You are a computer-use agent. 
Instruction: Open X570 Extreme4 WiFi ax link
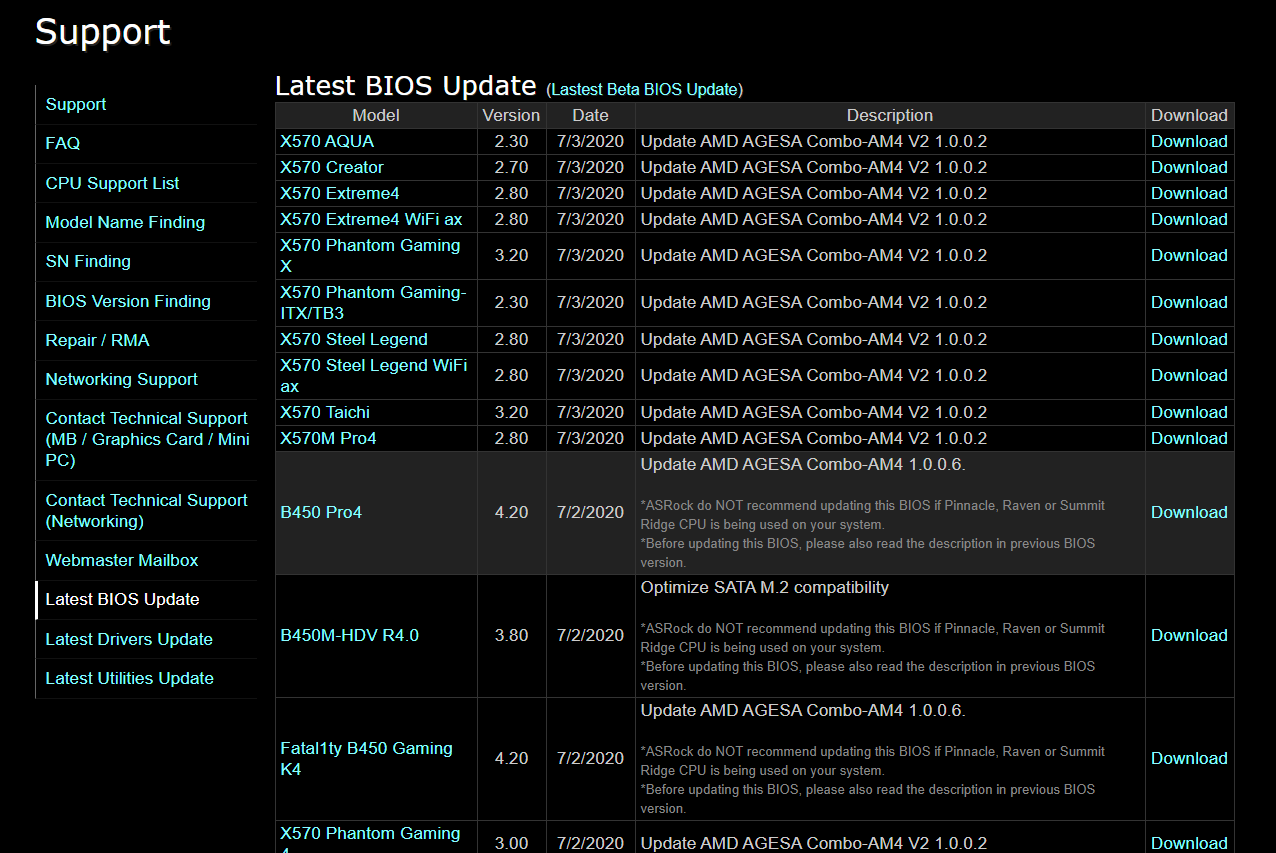click(x=371, y=219)
